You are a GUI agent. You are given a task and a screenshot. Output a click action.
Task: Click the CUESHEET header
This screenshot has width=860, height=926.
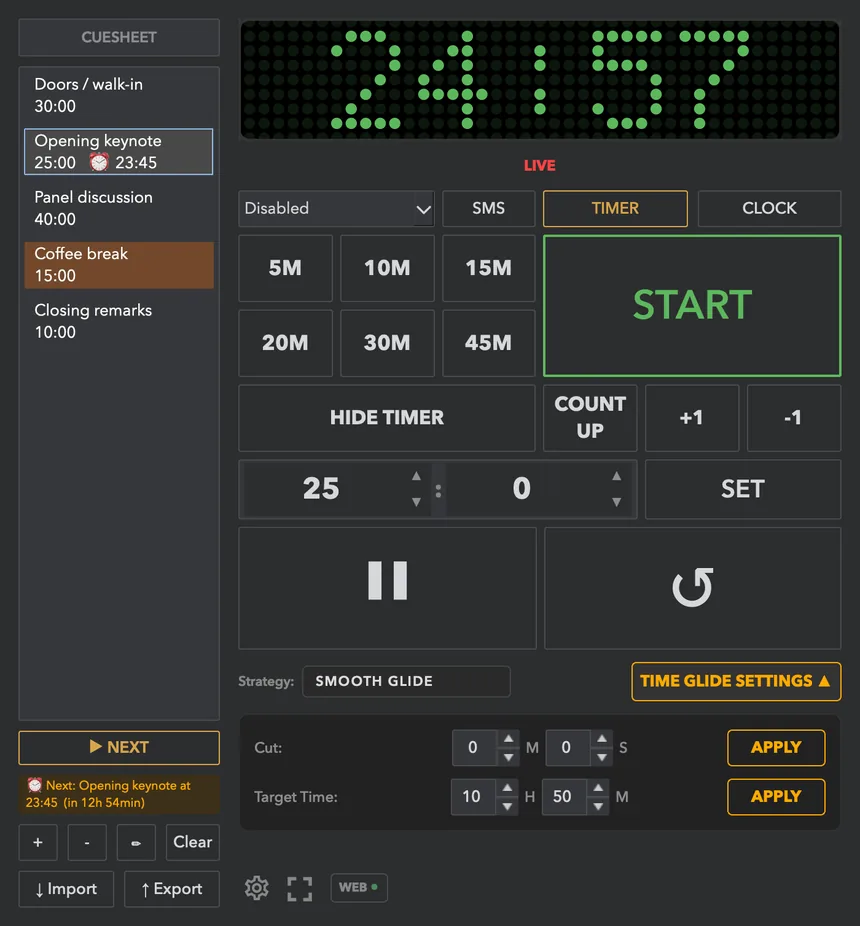click(x=119, y=37)
